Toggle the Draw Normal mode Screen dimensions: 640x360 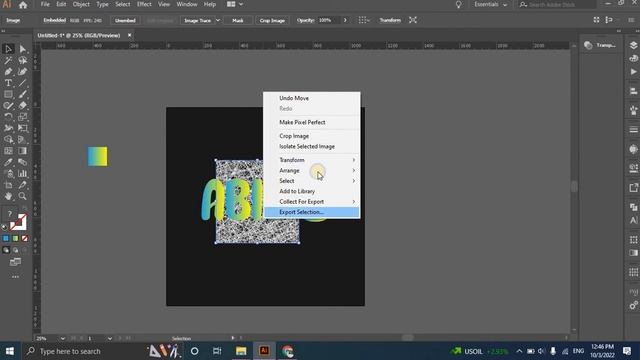[x=6, y=250]
